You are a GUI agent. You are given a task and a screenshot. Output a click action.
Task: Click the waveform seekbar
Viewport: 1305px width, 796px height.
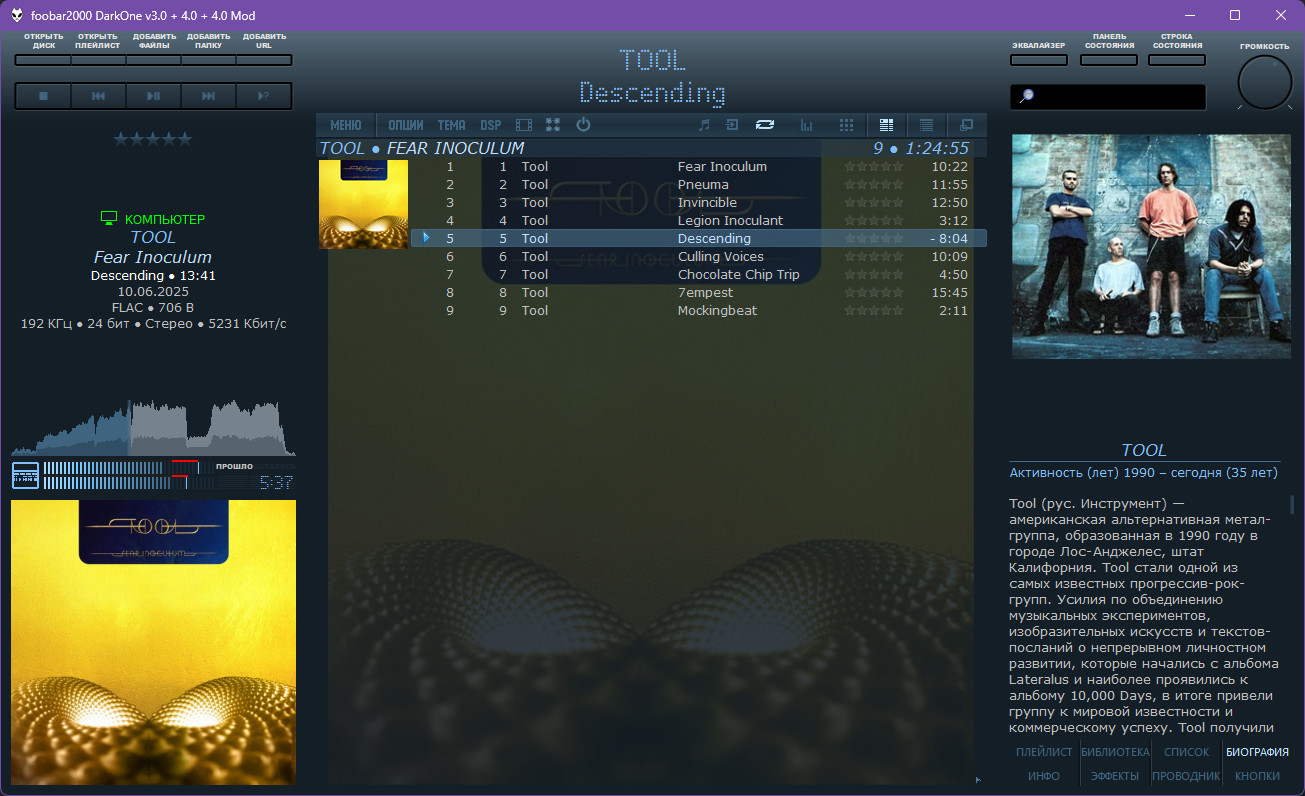(153, 428)
